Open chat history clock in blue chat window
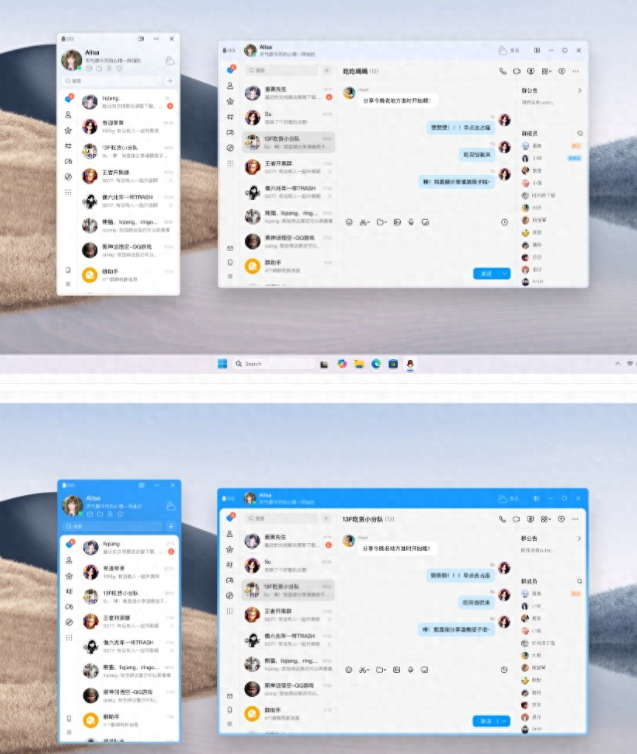Image resolution: width=637 pixels, height=754 pixels. click(504, 670)
